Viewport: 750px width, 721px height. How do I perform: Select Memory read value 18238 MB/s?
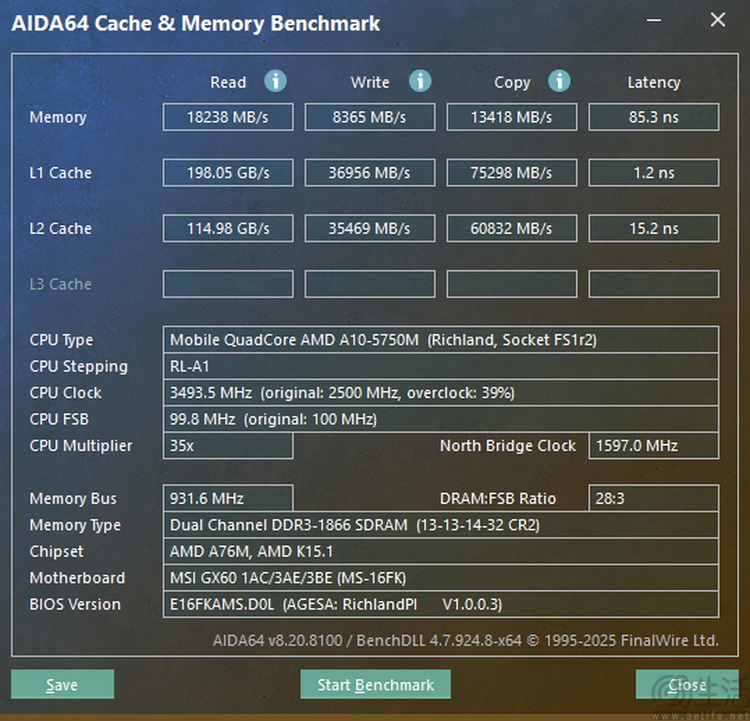coord(228,117)
